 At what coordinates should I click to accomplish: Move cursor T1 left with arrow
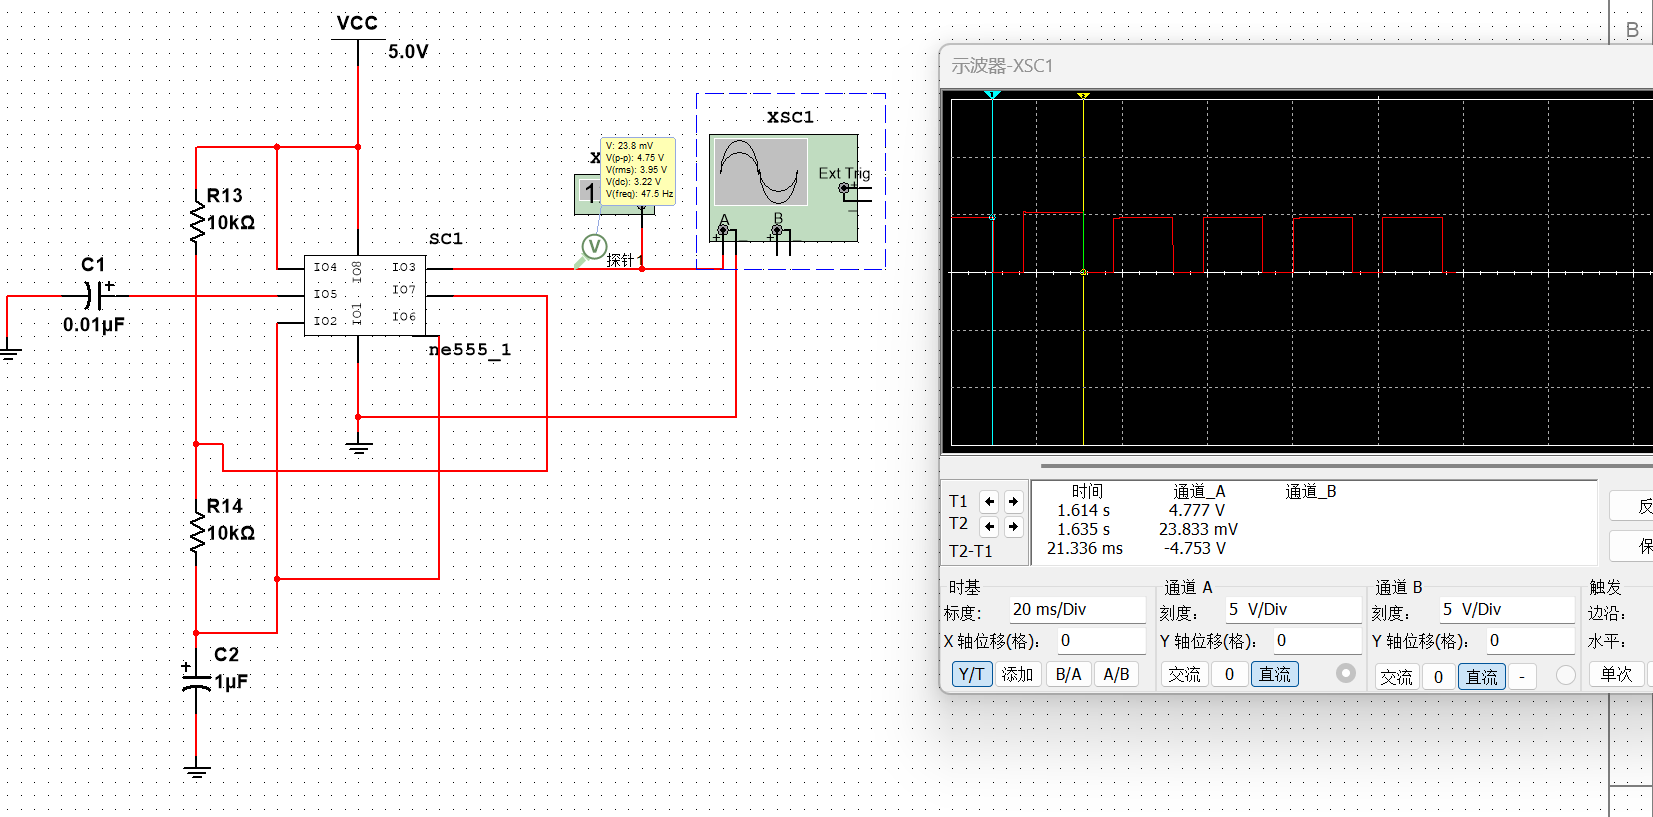click(x=989, y=502)
